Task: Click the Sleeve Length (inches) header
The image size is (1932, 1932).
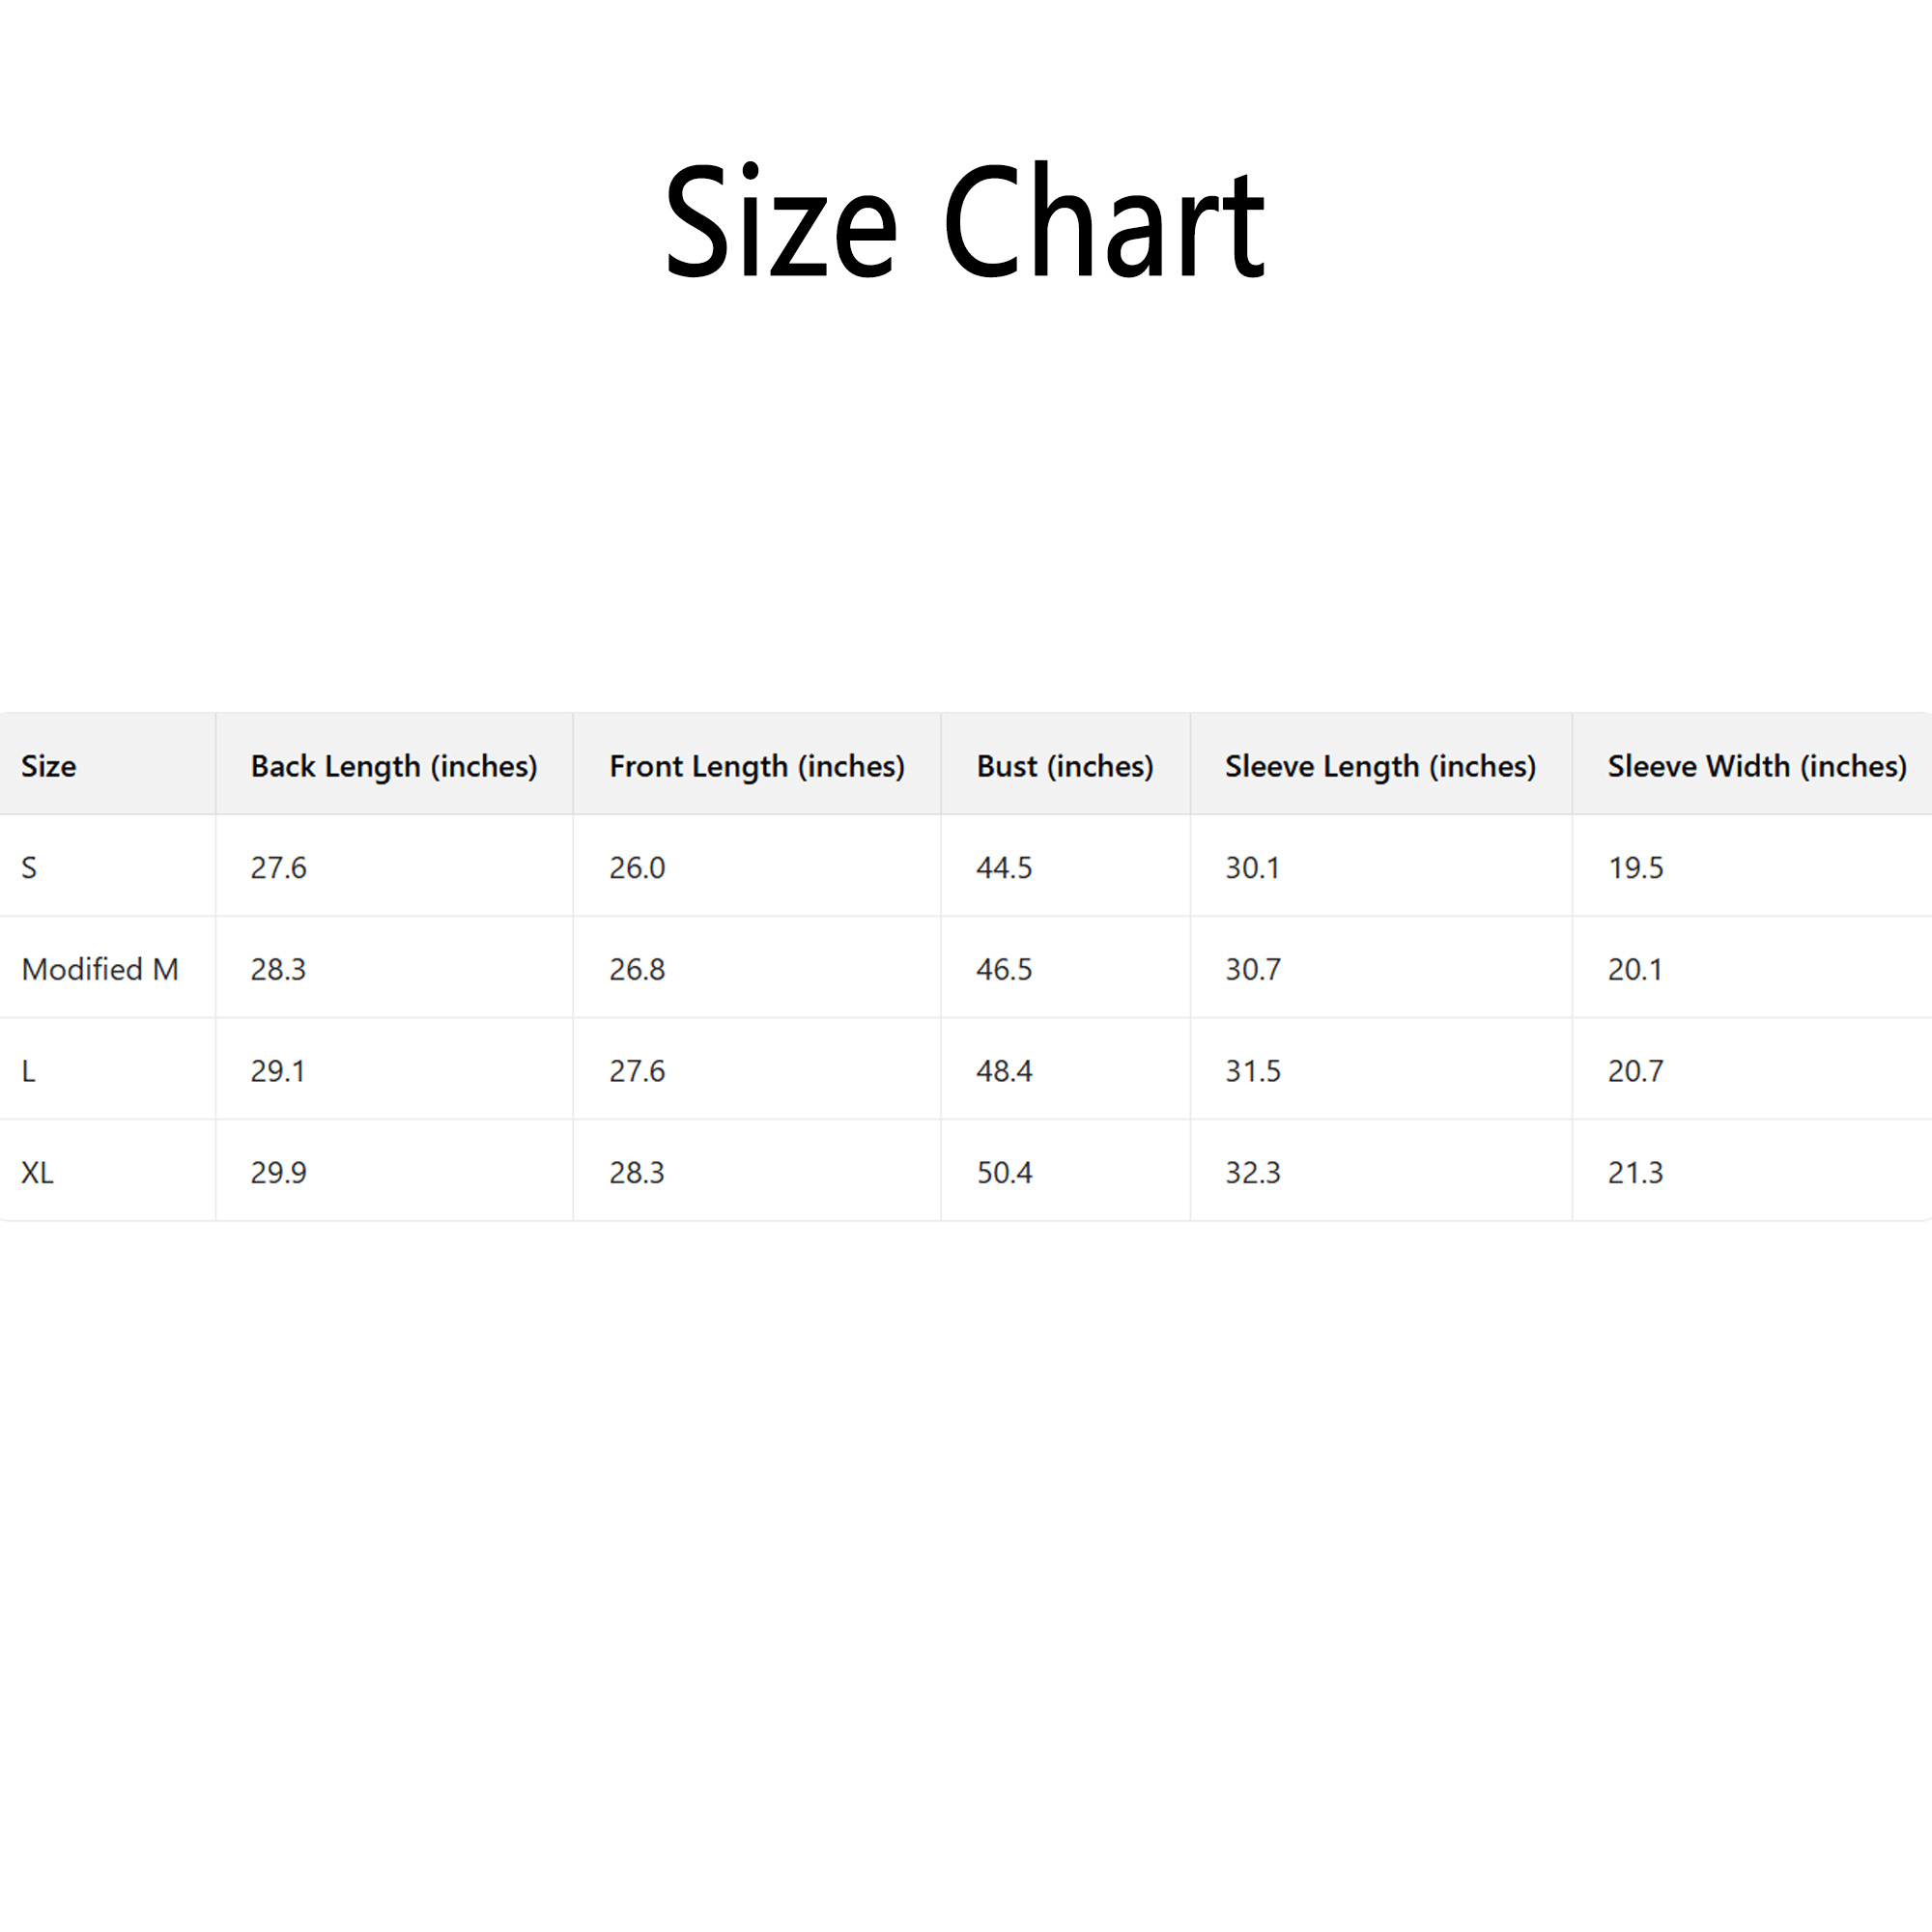Action: (x=1380, y=766)
